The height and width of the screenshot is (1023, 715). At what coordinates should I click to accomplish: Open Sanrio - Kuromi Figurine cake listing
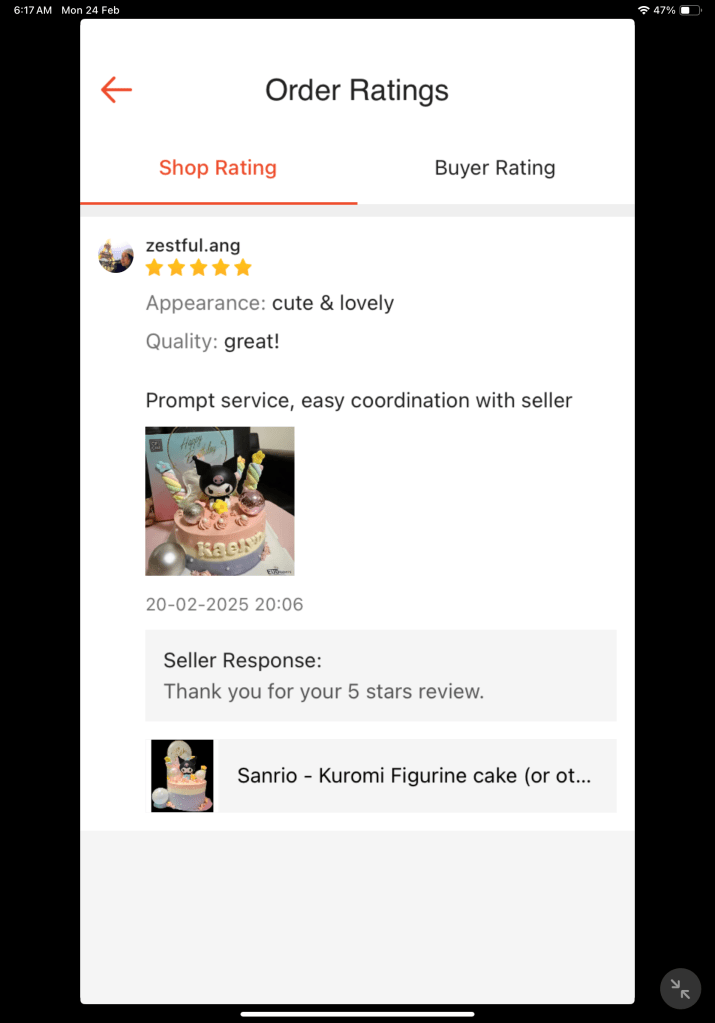coord(414,776)
